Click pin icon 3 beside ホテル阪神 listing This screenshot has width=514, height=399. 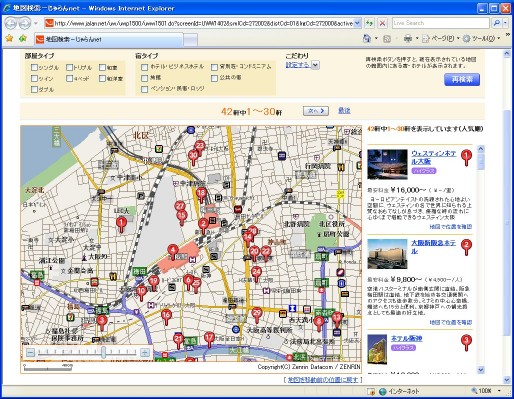coord(466,343)
